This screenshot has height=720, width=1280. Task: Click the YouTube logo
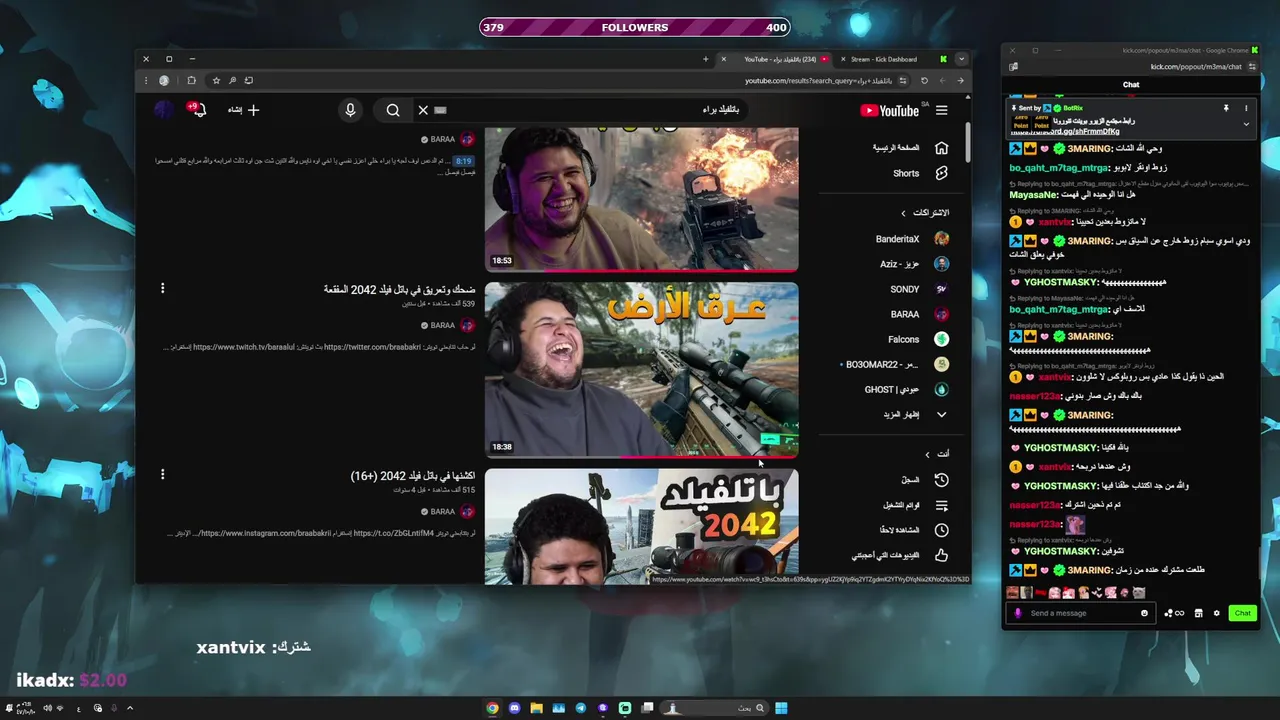click(x=889, y=111)
